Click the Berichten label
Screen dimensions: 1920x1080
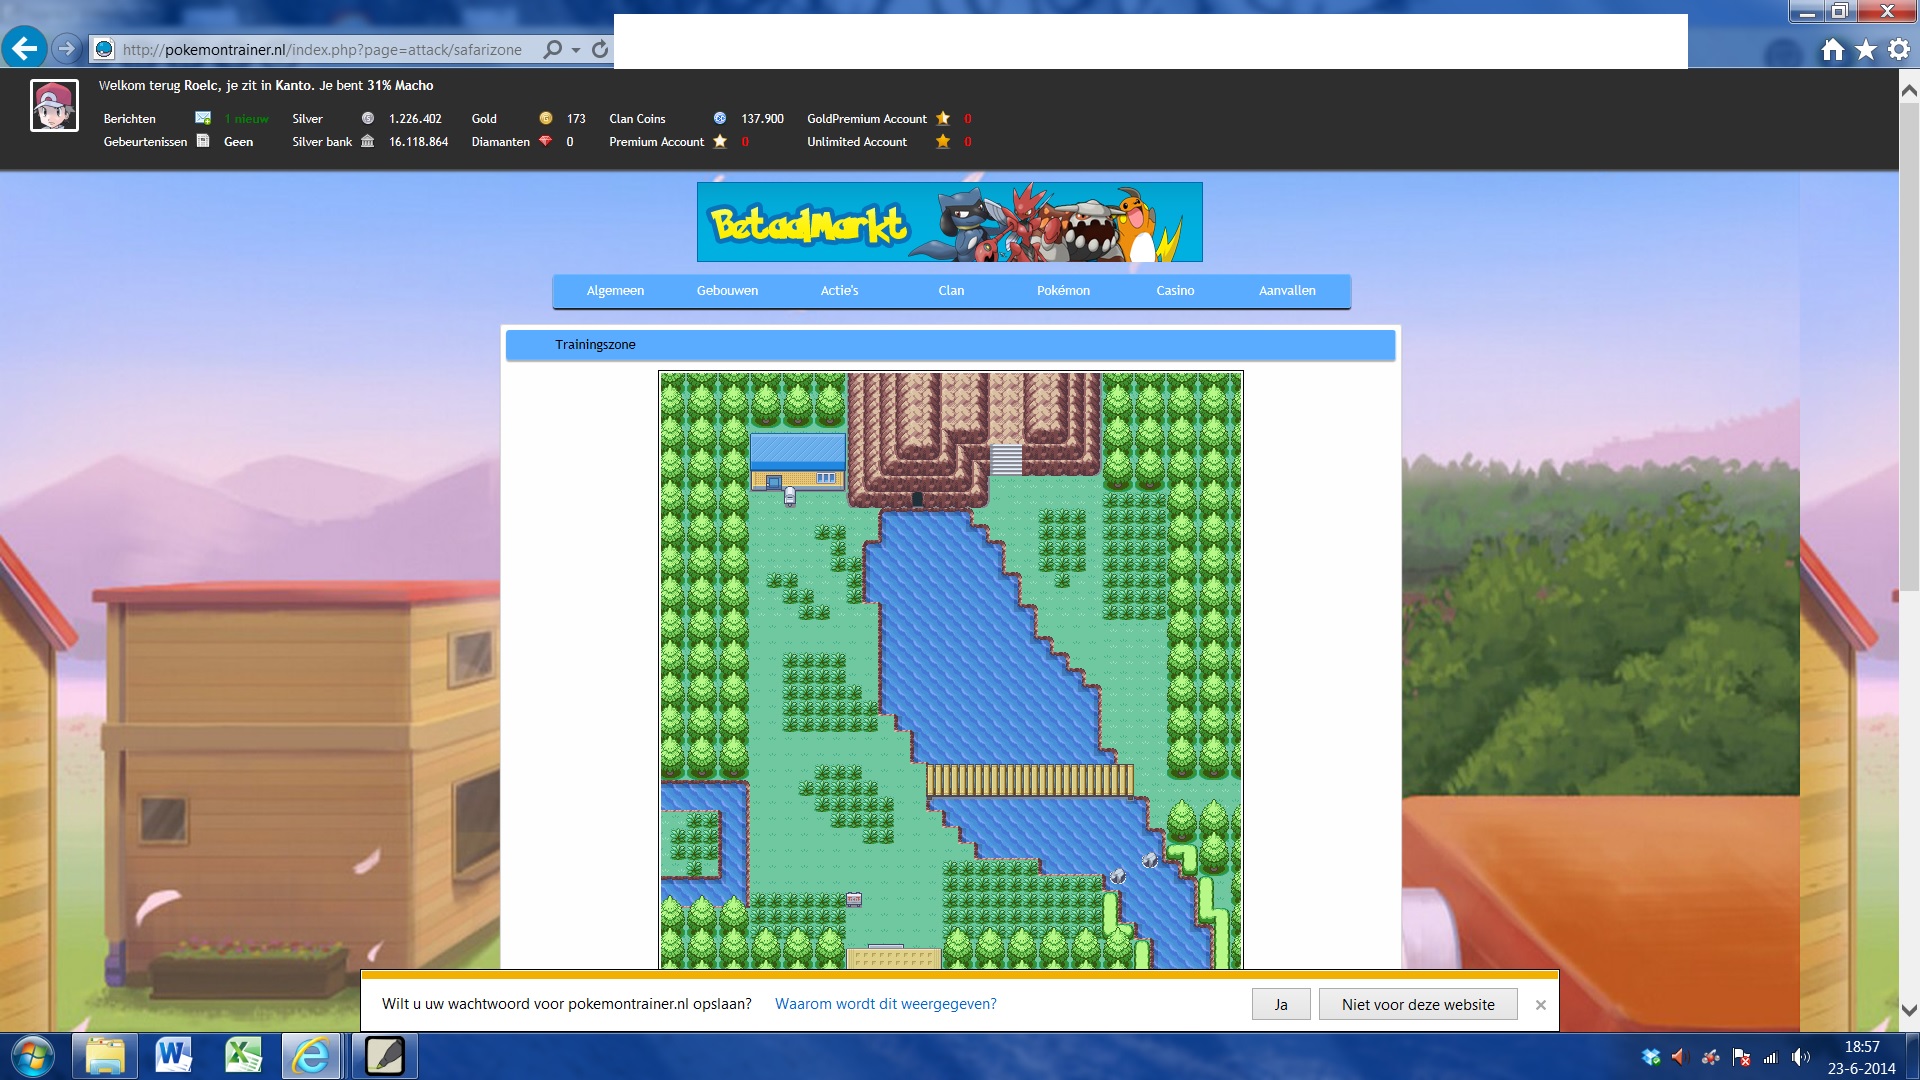tap(130, 119)
